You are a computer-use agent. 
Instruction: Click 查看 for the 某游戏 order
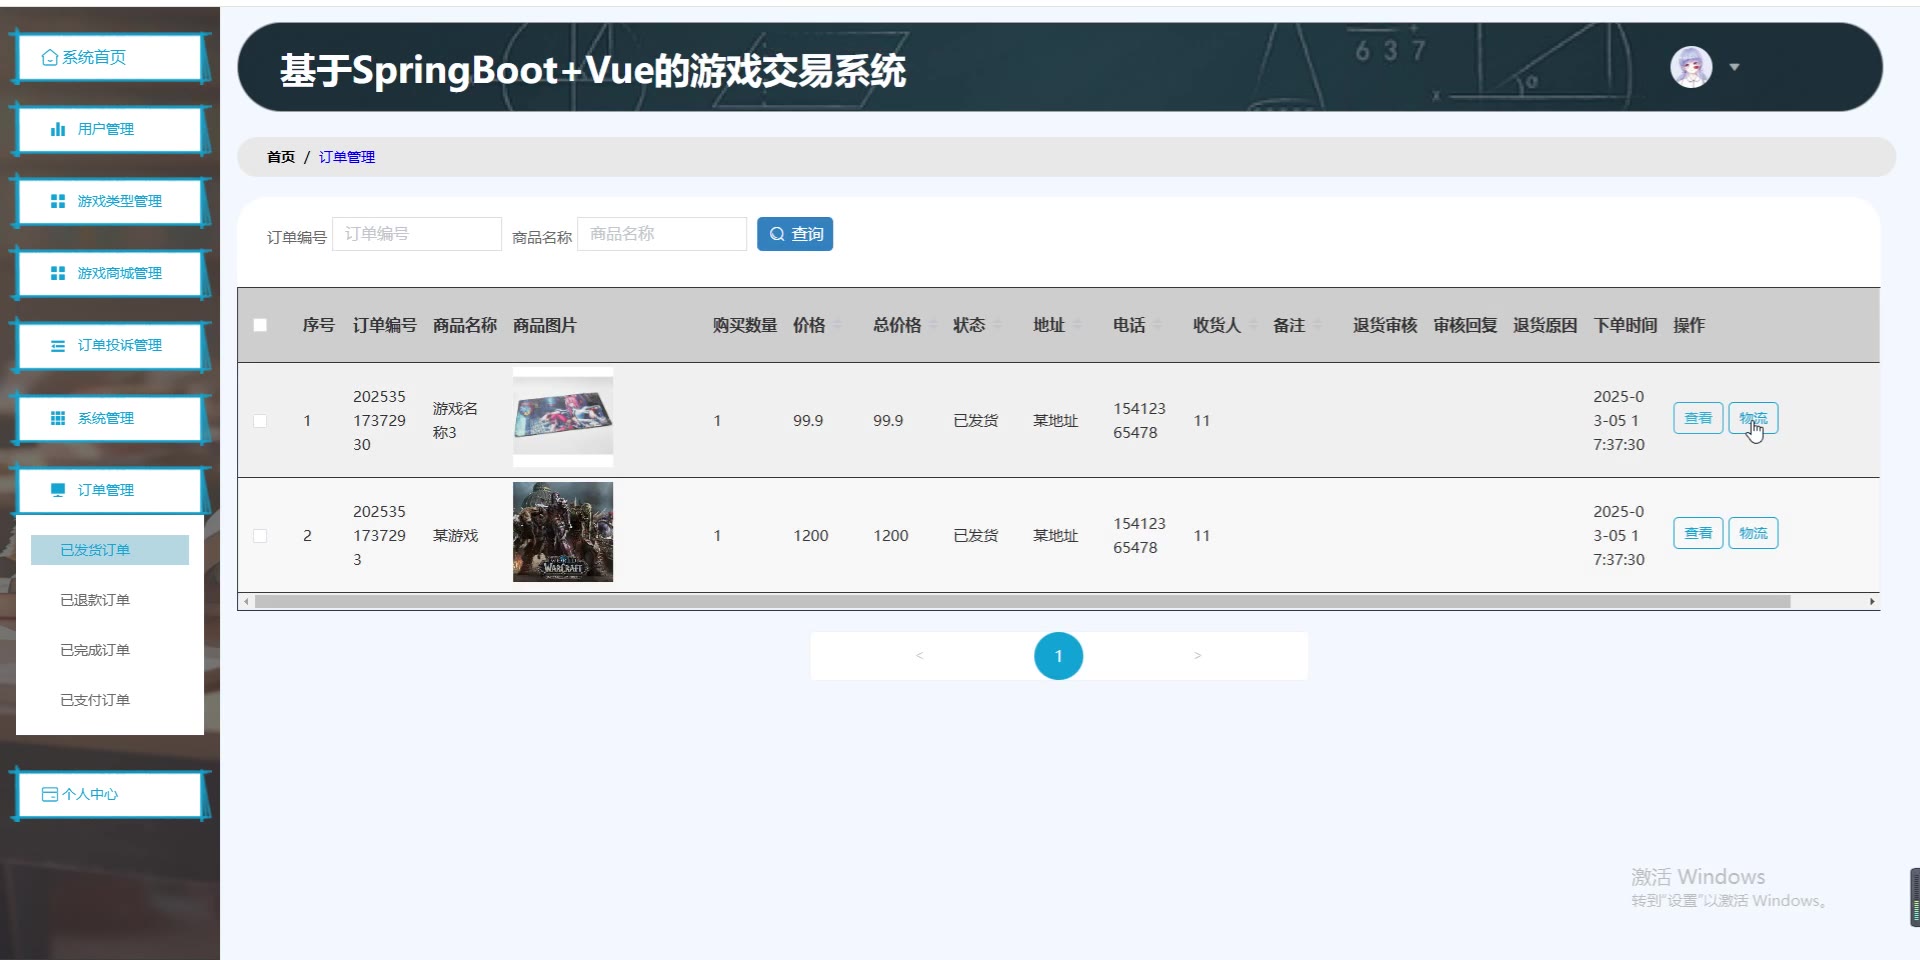tap(1698, 533)
